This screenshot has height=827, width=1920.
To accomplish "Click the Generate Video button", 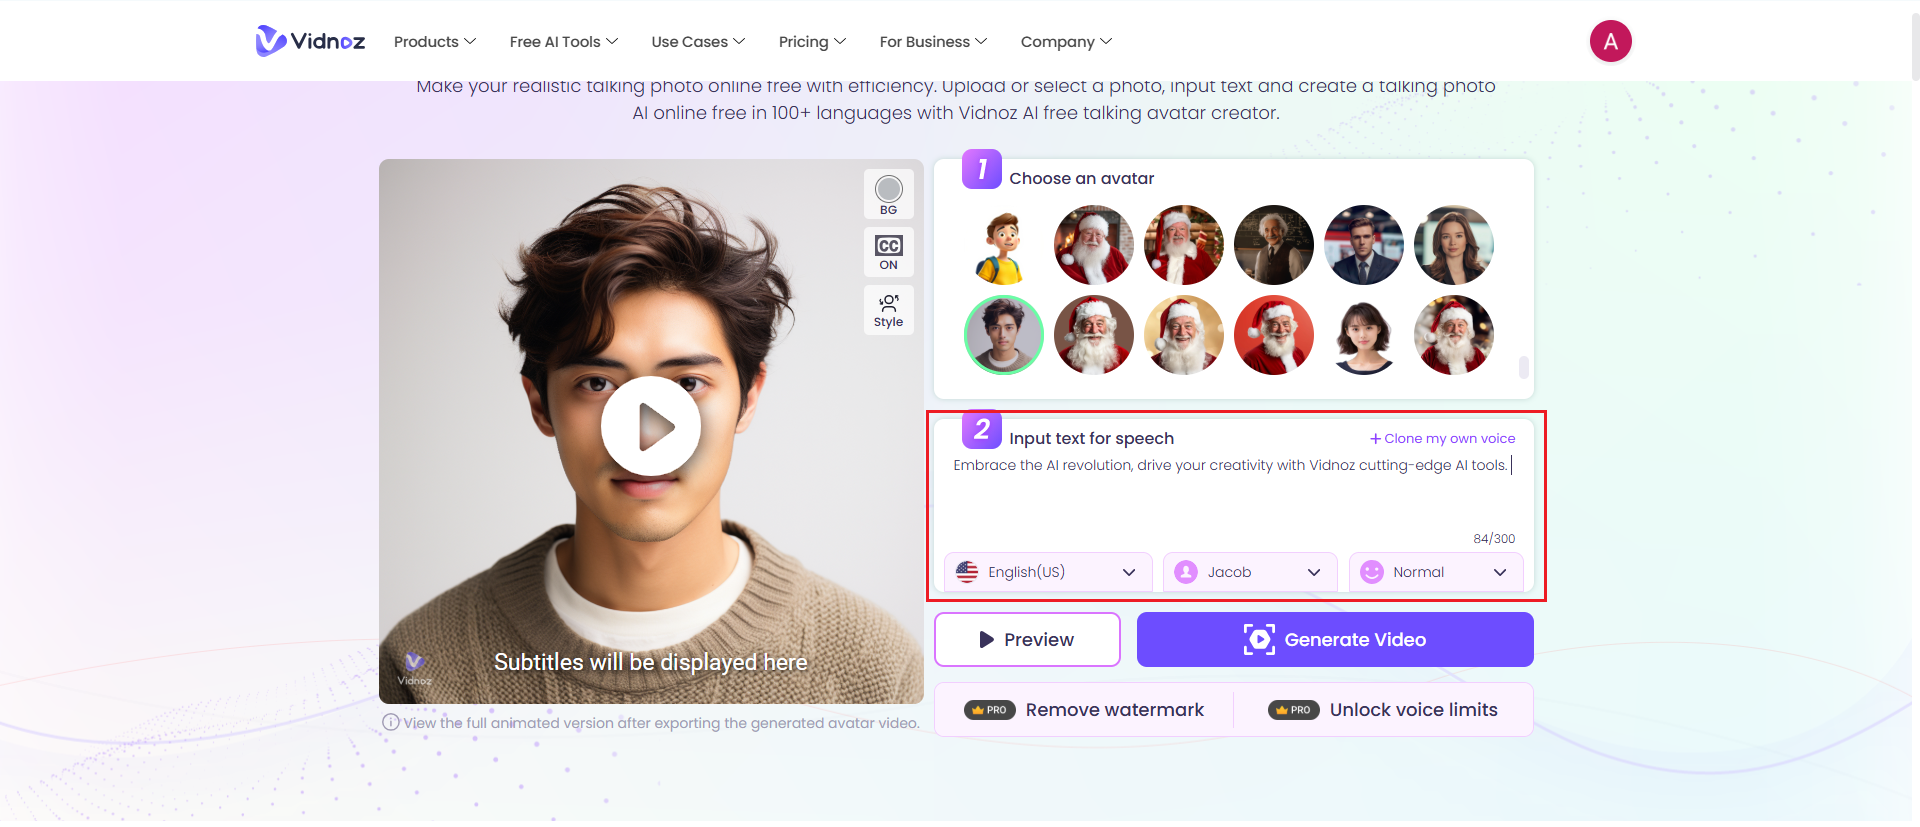I will [x=1335, y=639].
